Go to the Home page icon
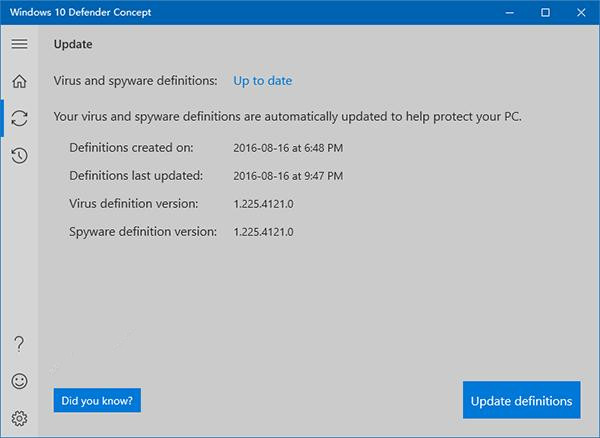 coord(19,81)
